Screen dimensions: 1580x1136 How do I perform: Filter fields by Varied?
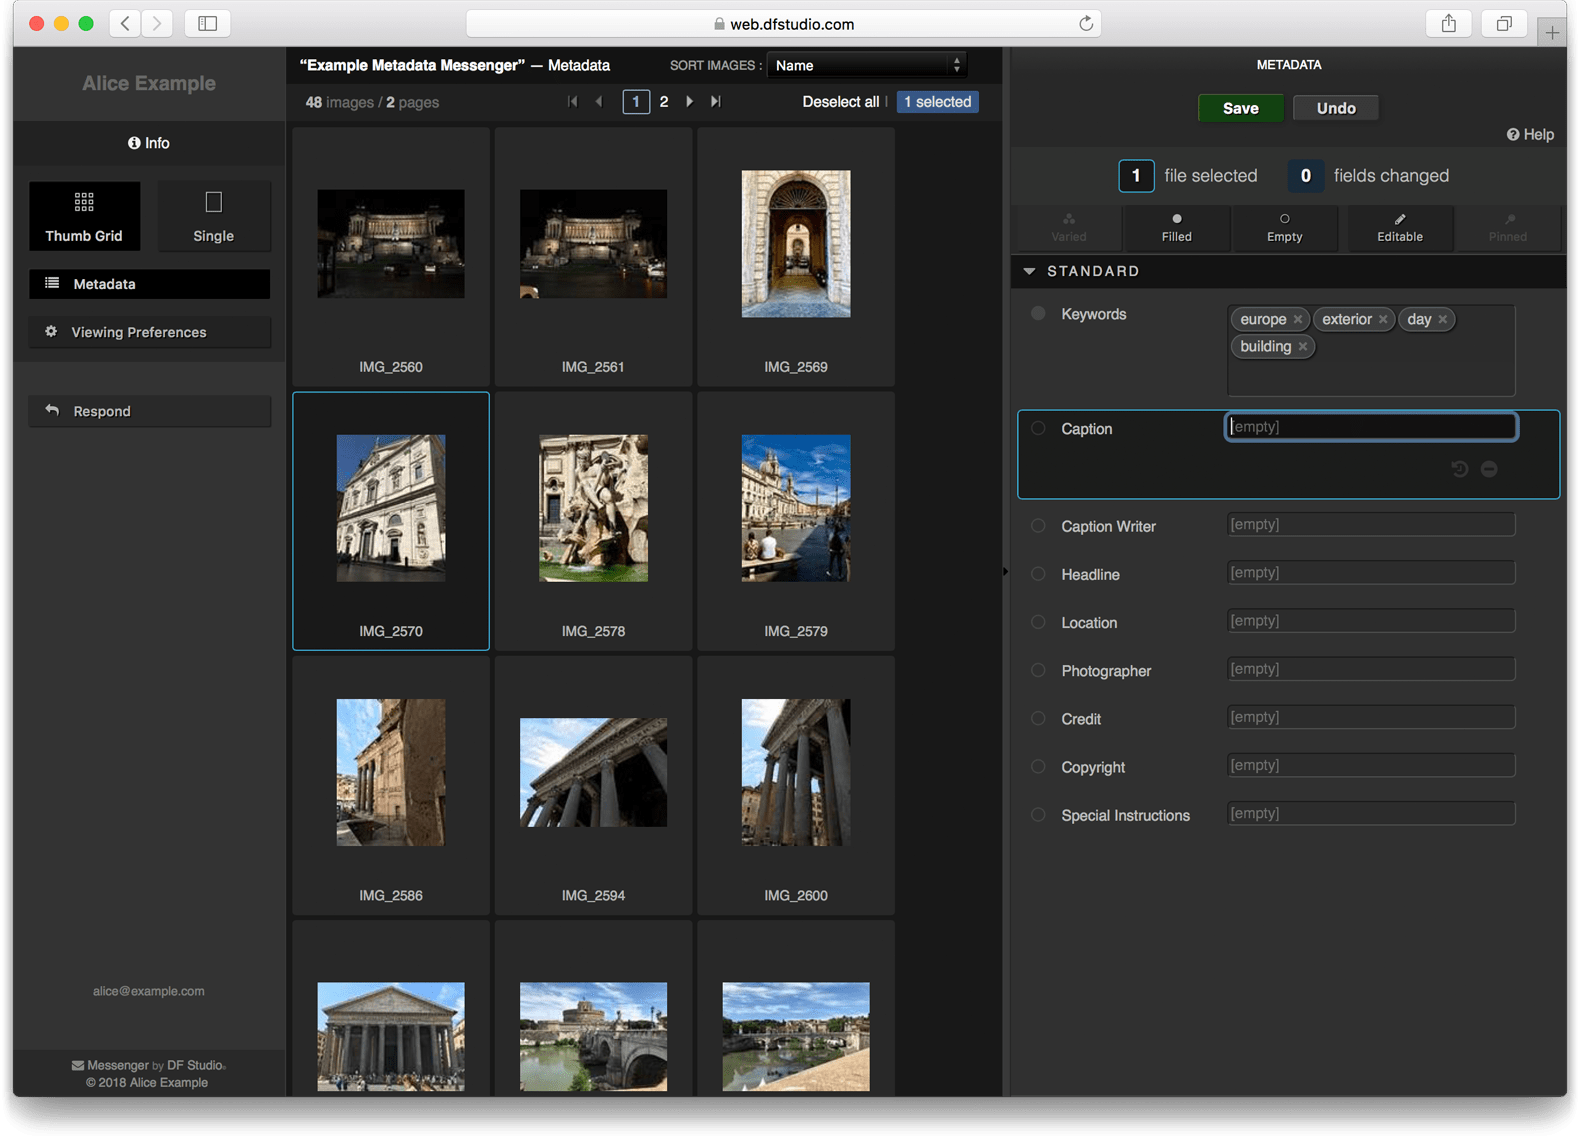pyautogui.click(x=1069, y=227)
